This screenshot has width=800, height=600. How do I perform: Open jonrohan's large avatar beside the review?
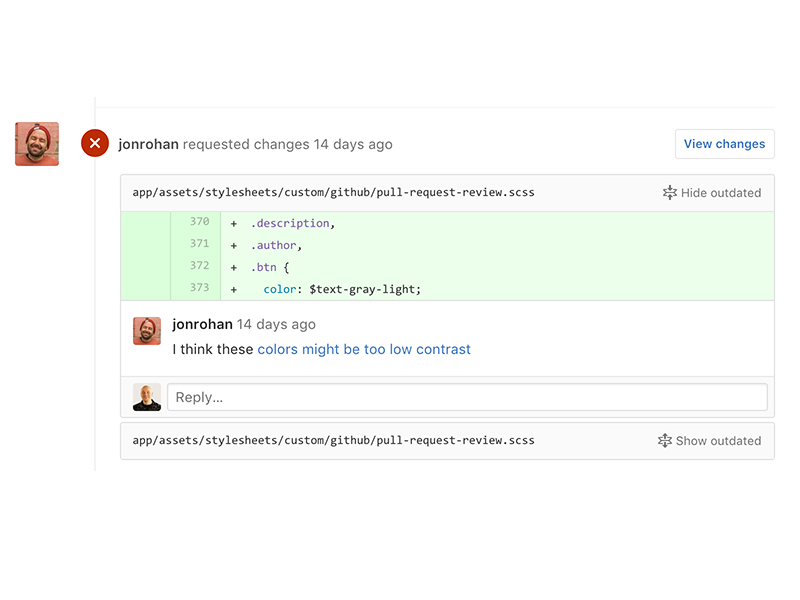37,144
